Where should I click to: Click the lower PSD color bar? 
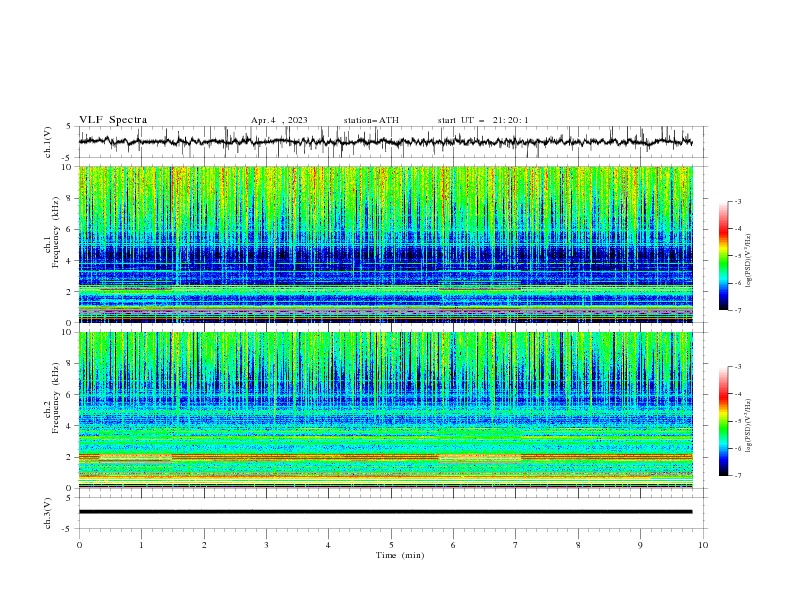point(723,421)
